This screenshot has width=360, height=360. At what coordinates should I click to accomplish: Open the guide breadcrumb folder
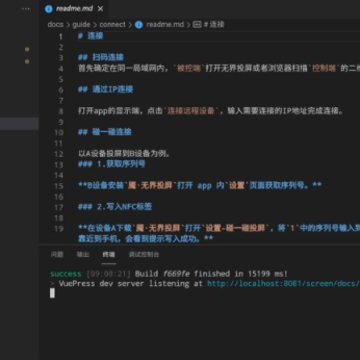[81, 25]
